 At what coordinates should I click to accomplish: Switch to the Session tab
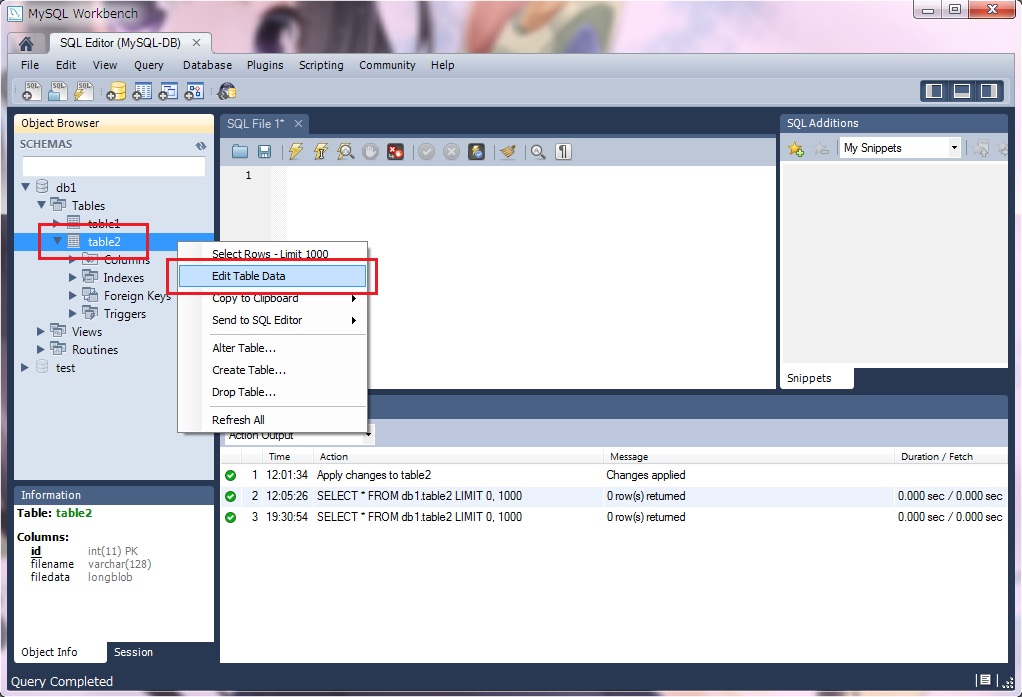click(x=133, y=652)
